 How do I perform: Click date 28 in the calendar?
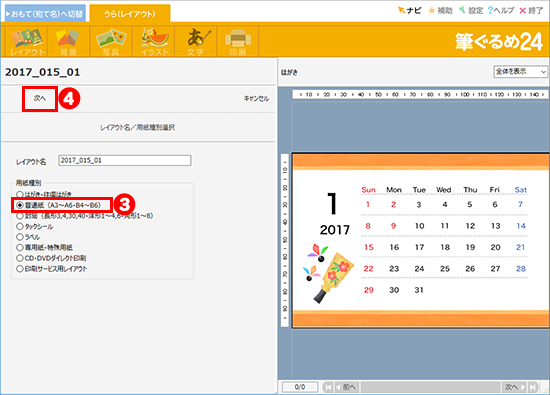(521, 269)
